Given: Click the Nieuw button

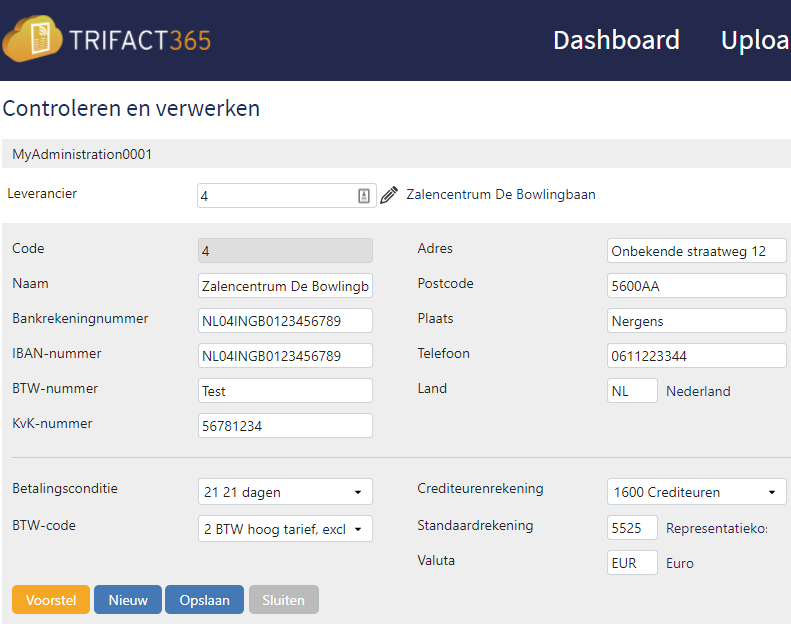Looking at the screenshot, I should pyautogui.click(x=128, y=600).
